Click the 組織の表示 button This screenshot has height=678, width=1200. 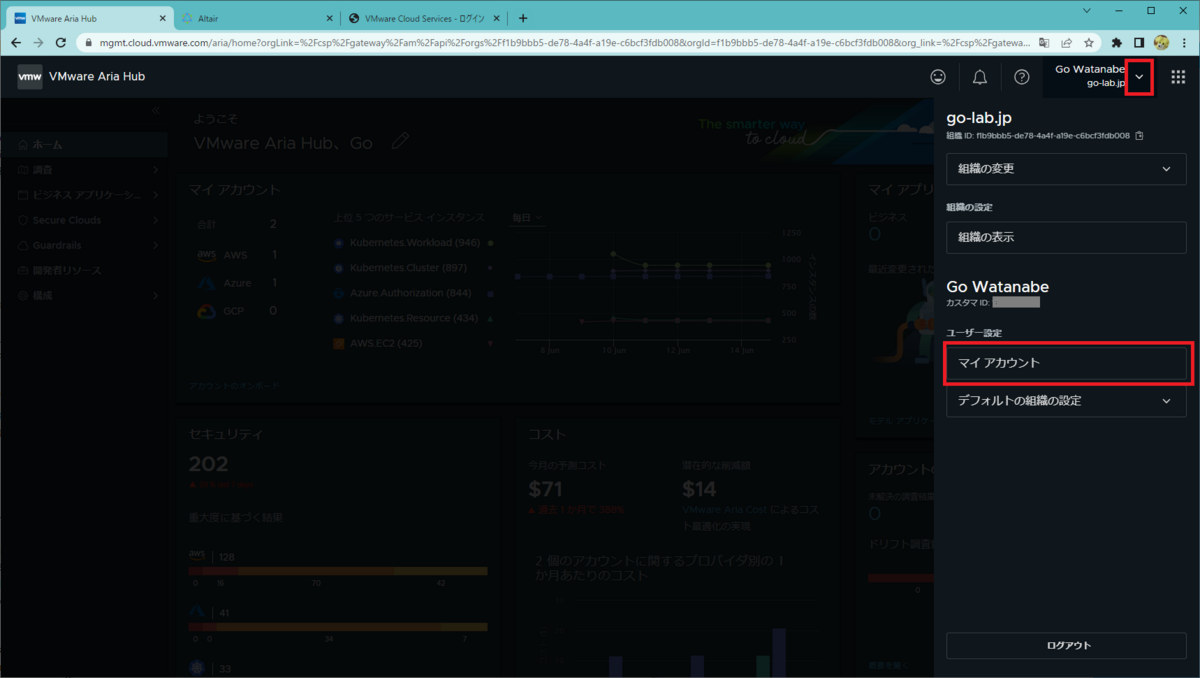[1066, 238]
